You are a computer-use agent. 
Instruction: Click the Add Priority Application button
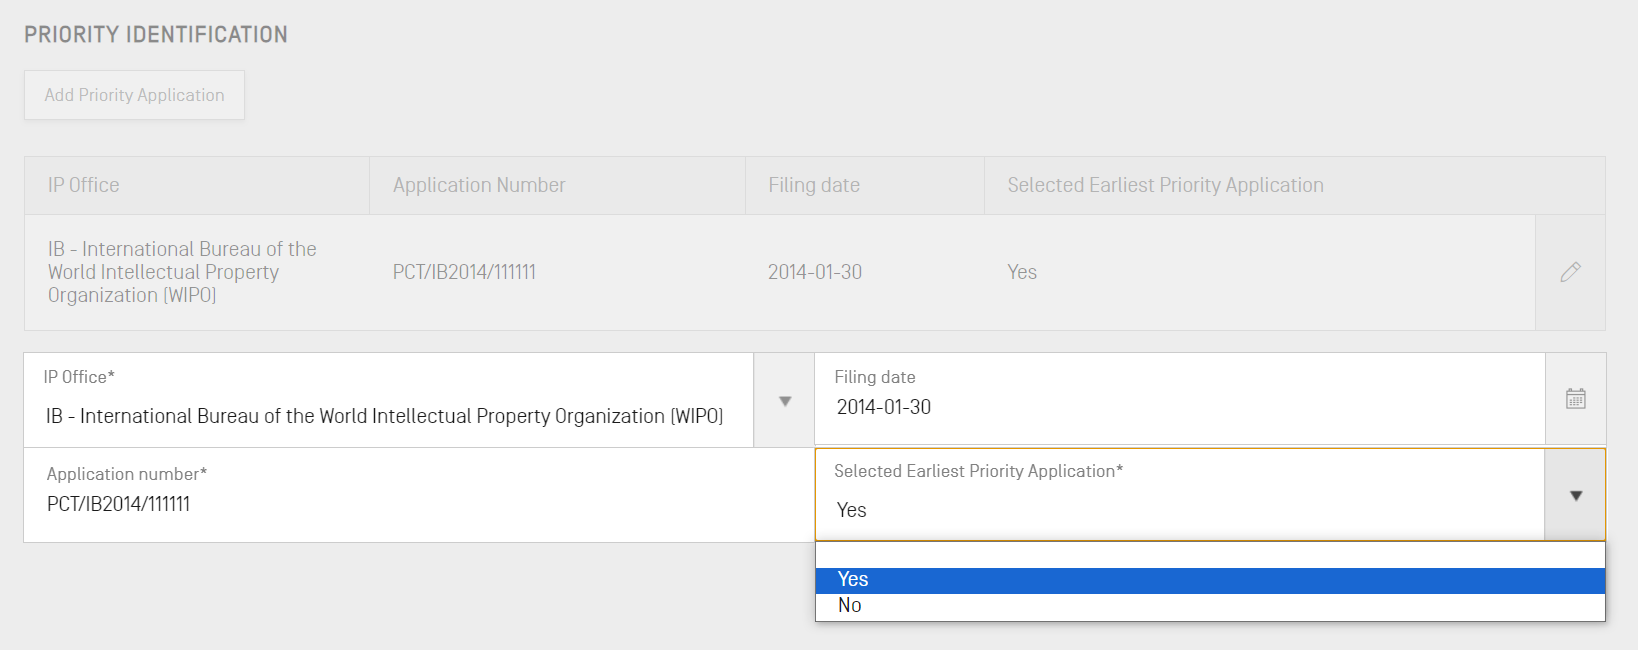(134, 95)
